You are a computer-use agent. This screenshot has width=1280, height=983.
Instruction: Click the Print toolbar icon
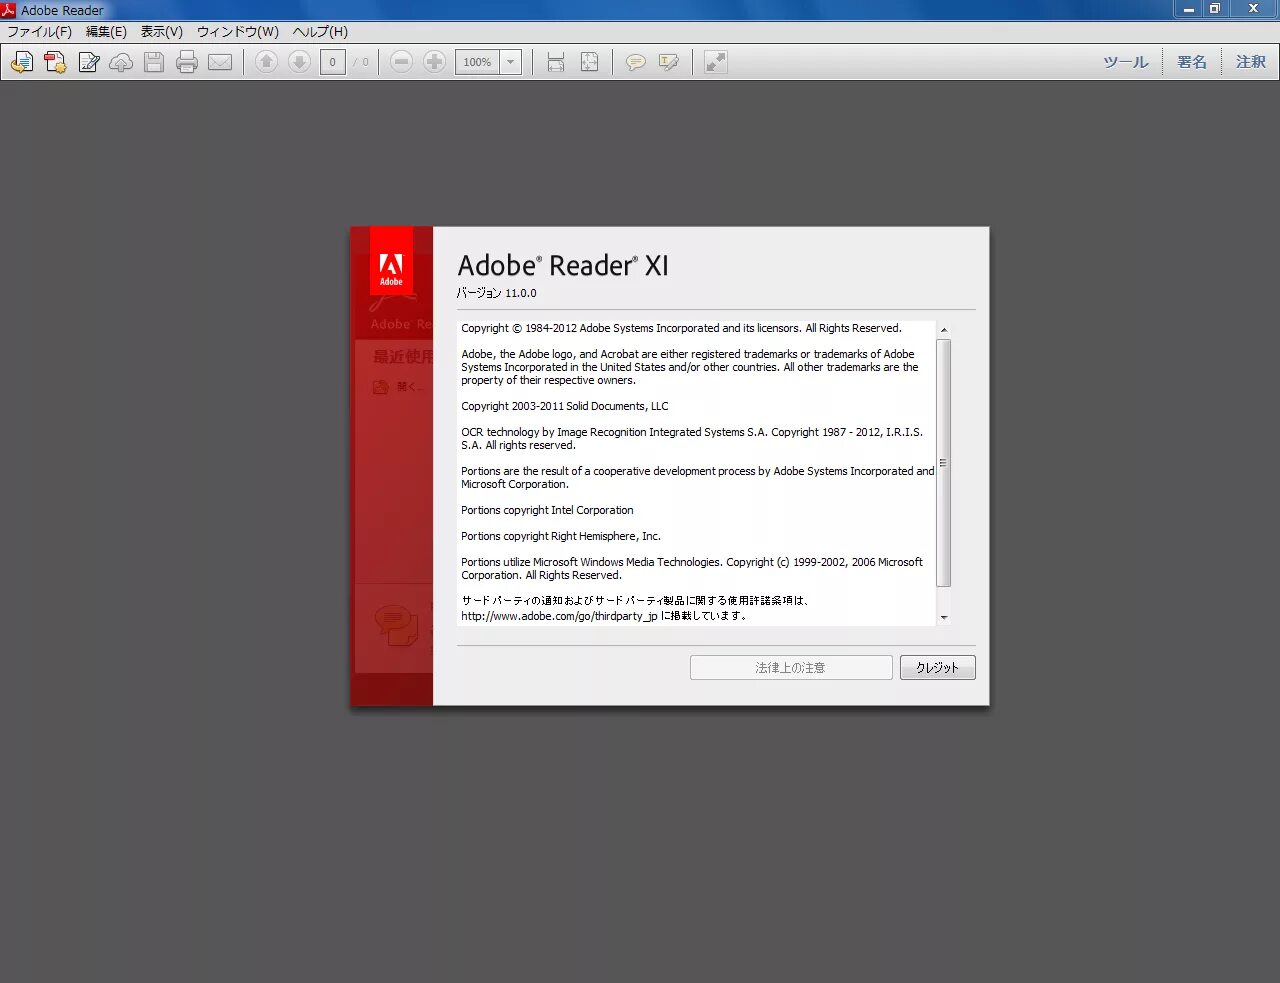[x=187, y=62]
